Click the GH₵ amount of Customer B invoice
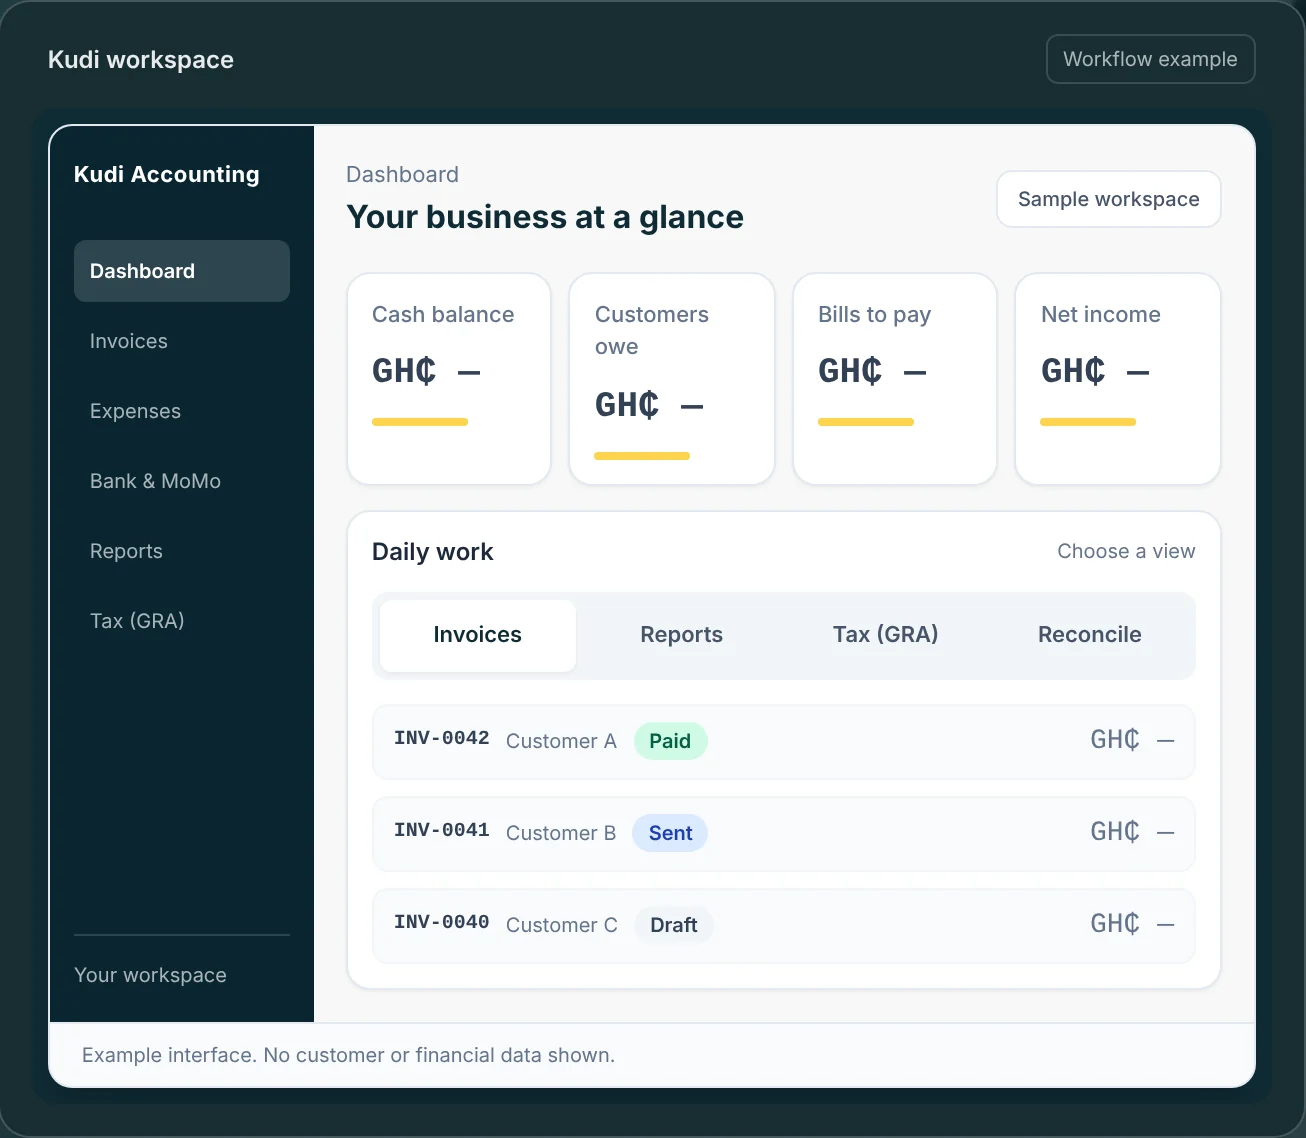1306x1138 pixels. click(1132, 832)
